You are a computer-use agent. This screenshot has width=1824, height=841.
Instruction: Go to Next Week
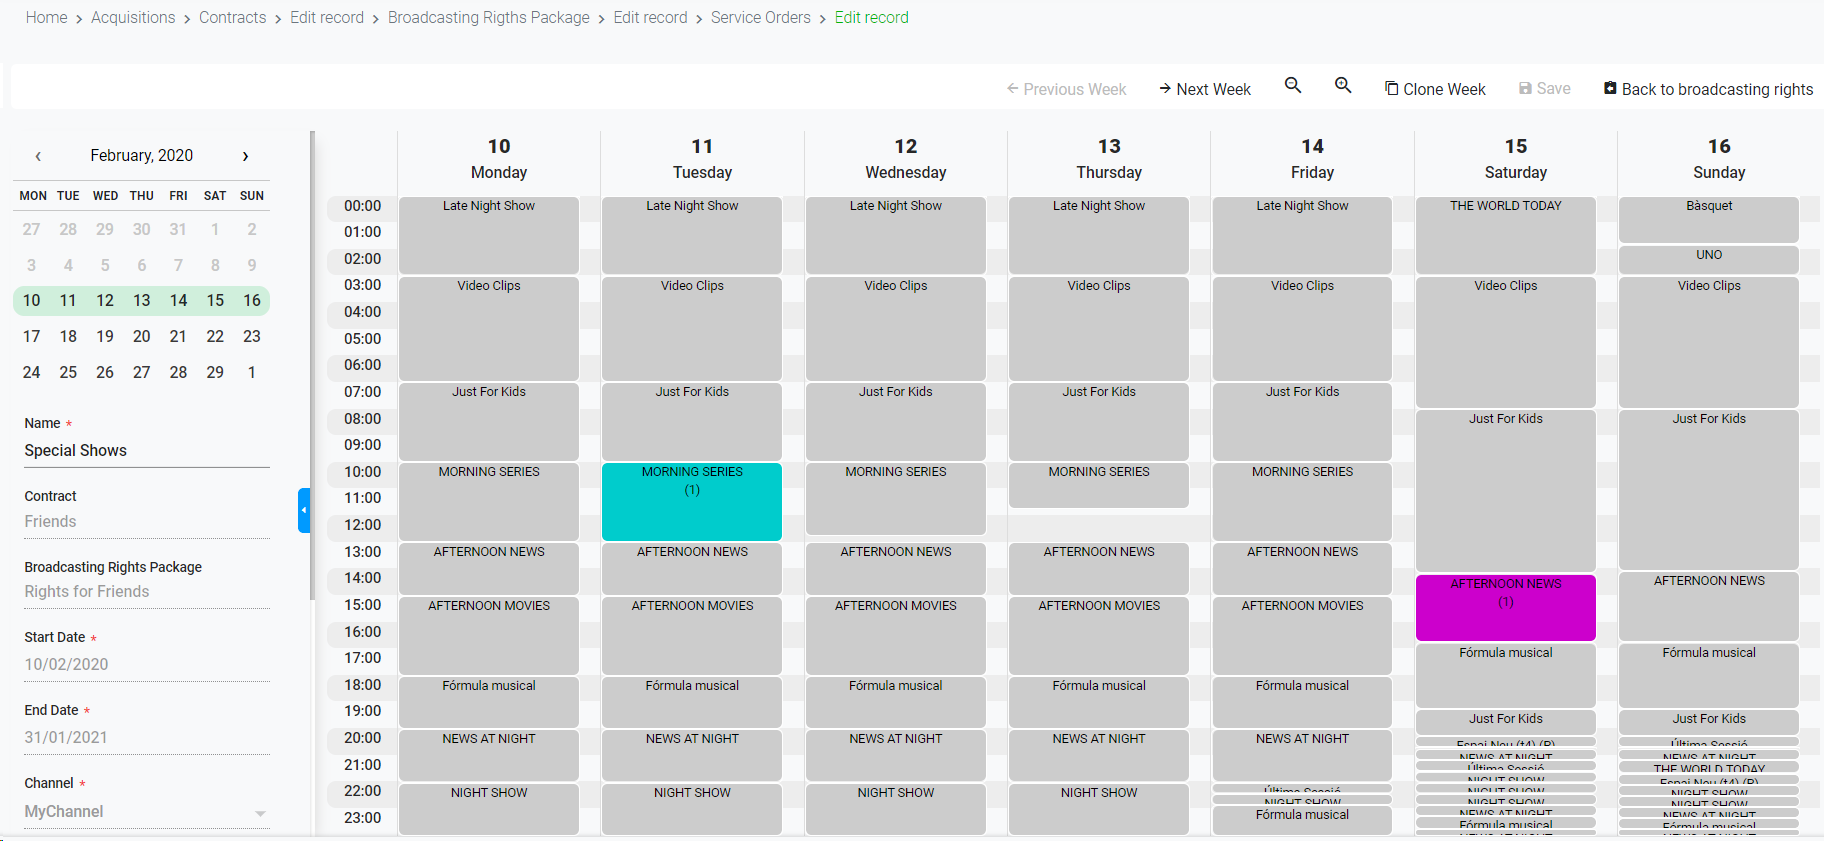[1205, 89]
